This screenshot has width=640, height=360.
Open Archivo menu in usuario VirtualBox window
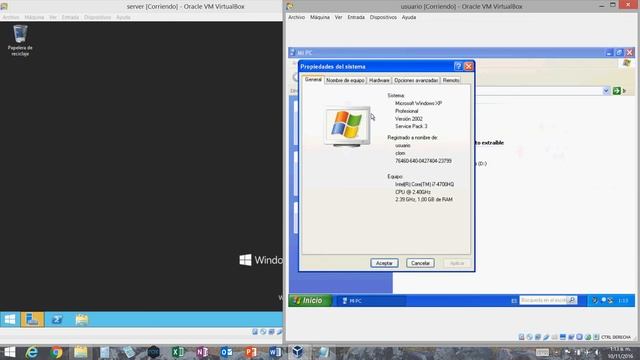click(x=296, y=17)
